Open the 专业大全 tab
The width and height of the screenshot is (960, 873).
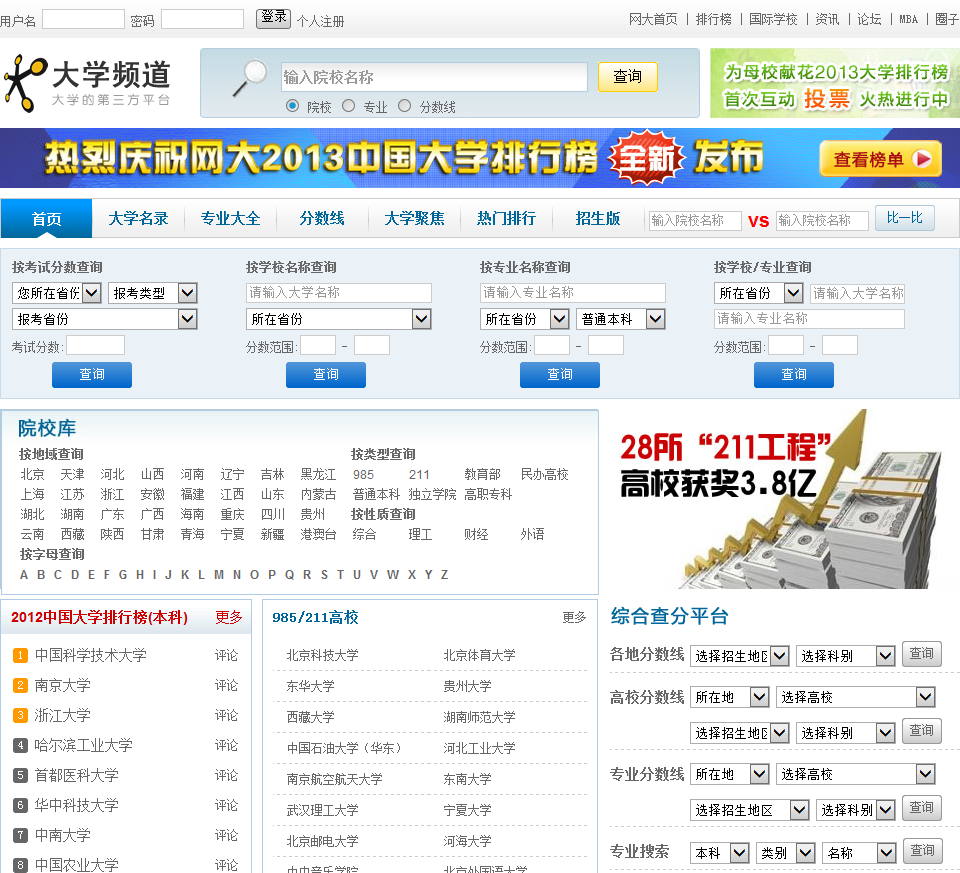[x=231, y=219]
